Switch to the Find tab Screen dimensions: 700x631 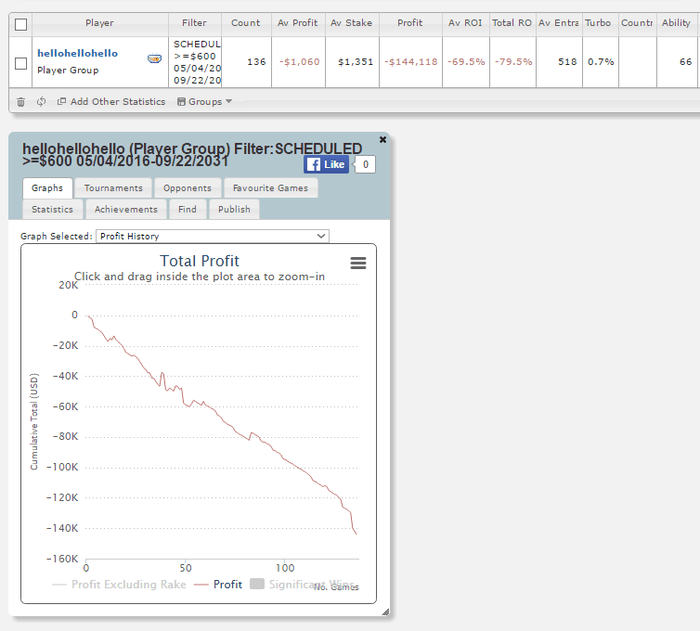pos(188,209)
